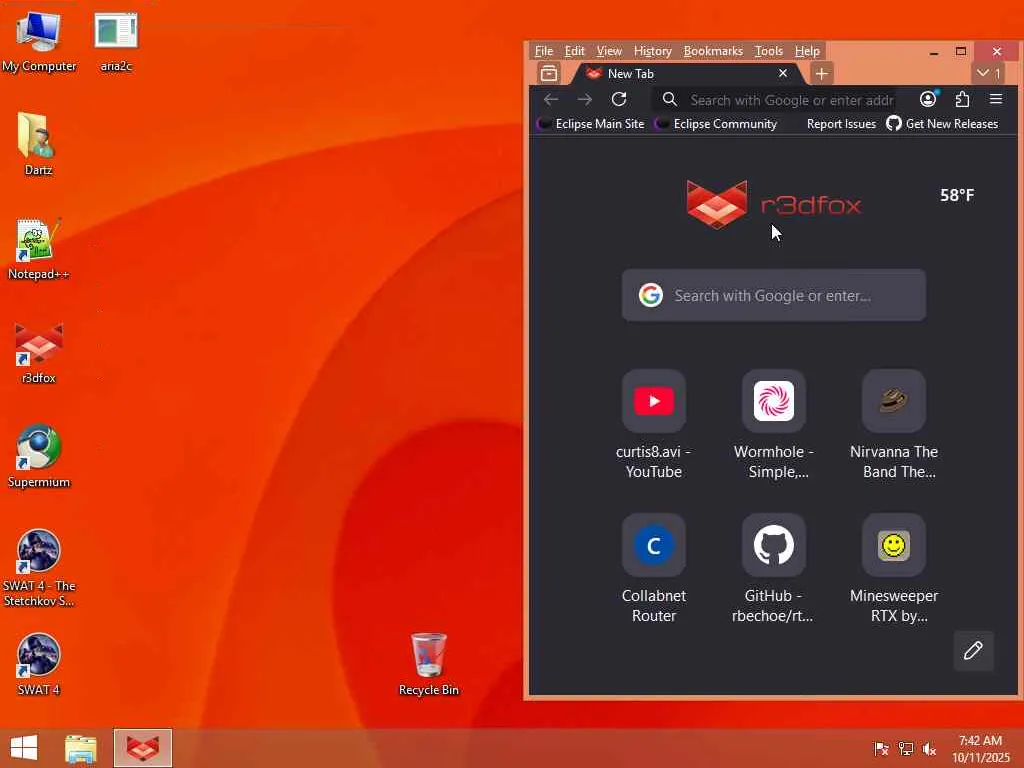The width and height of the screenshot is (1024, 768).
Task: Open the History menu
Action: (x=652, y=51)
